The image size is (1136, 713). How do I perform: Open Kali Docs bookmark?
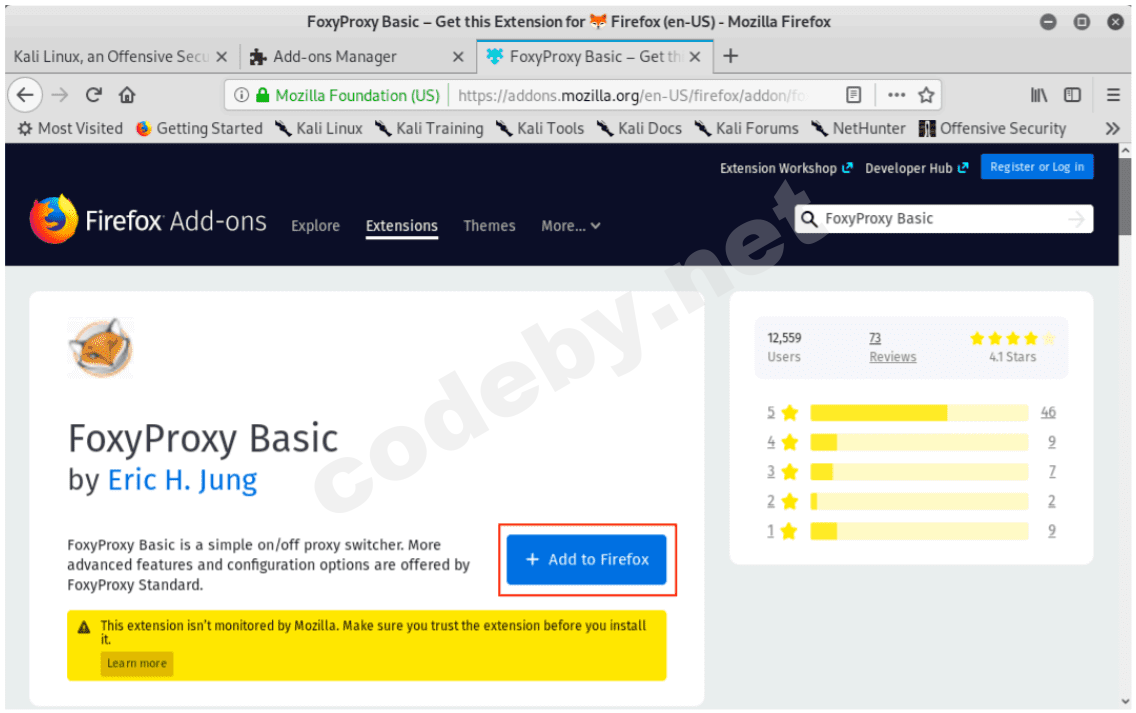639,128
